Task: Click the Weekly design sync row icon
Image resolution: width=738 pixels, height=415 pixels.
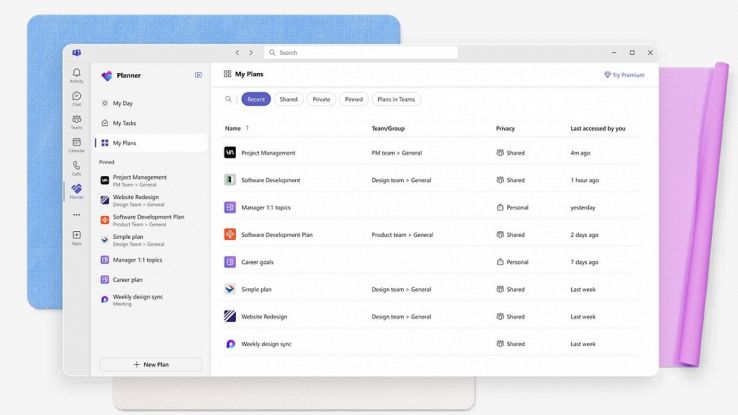Action: (230, 344)
